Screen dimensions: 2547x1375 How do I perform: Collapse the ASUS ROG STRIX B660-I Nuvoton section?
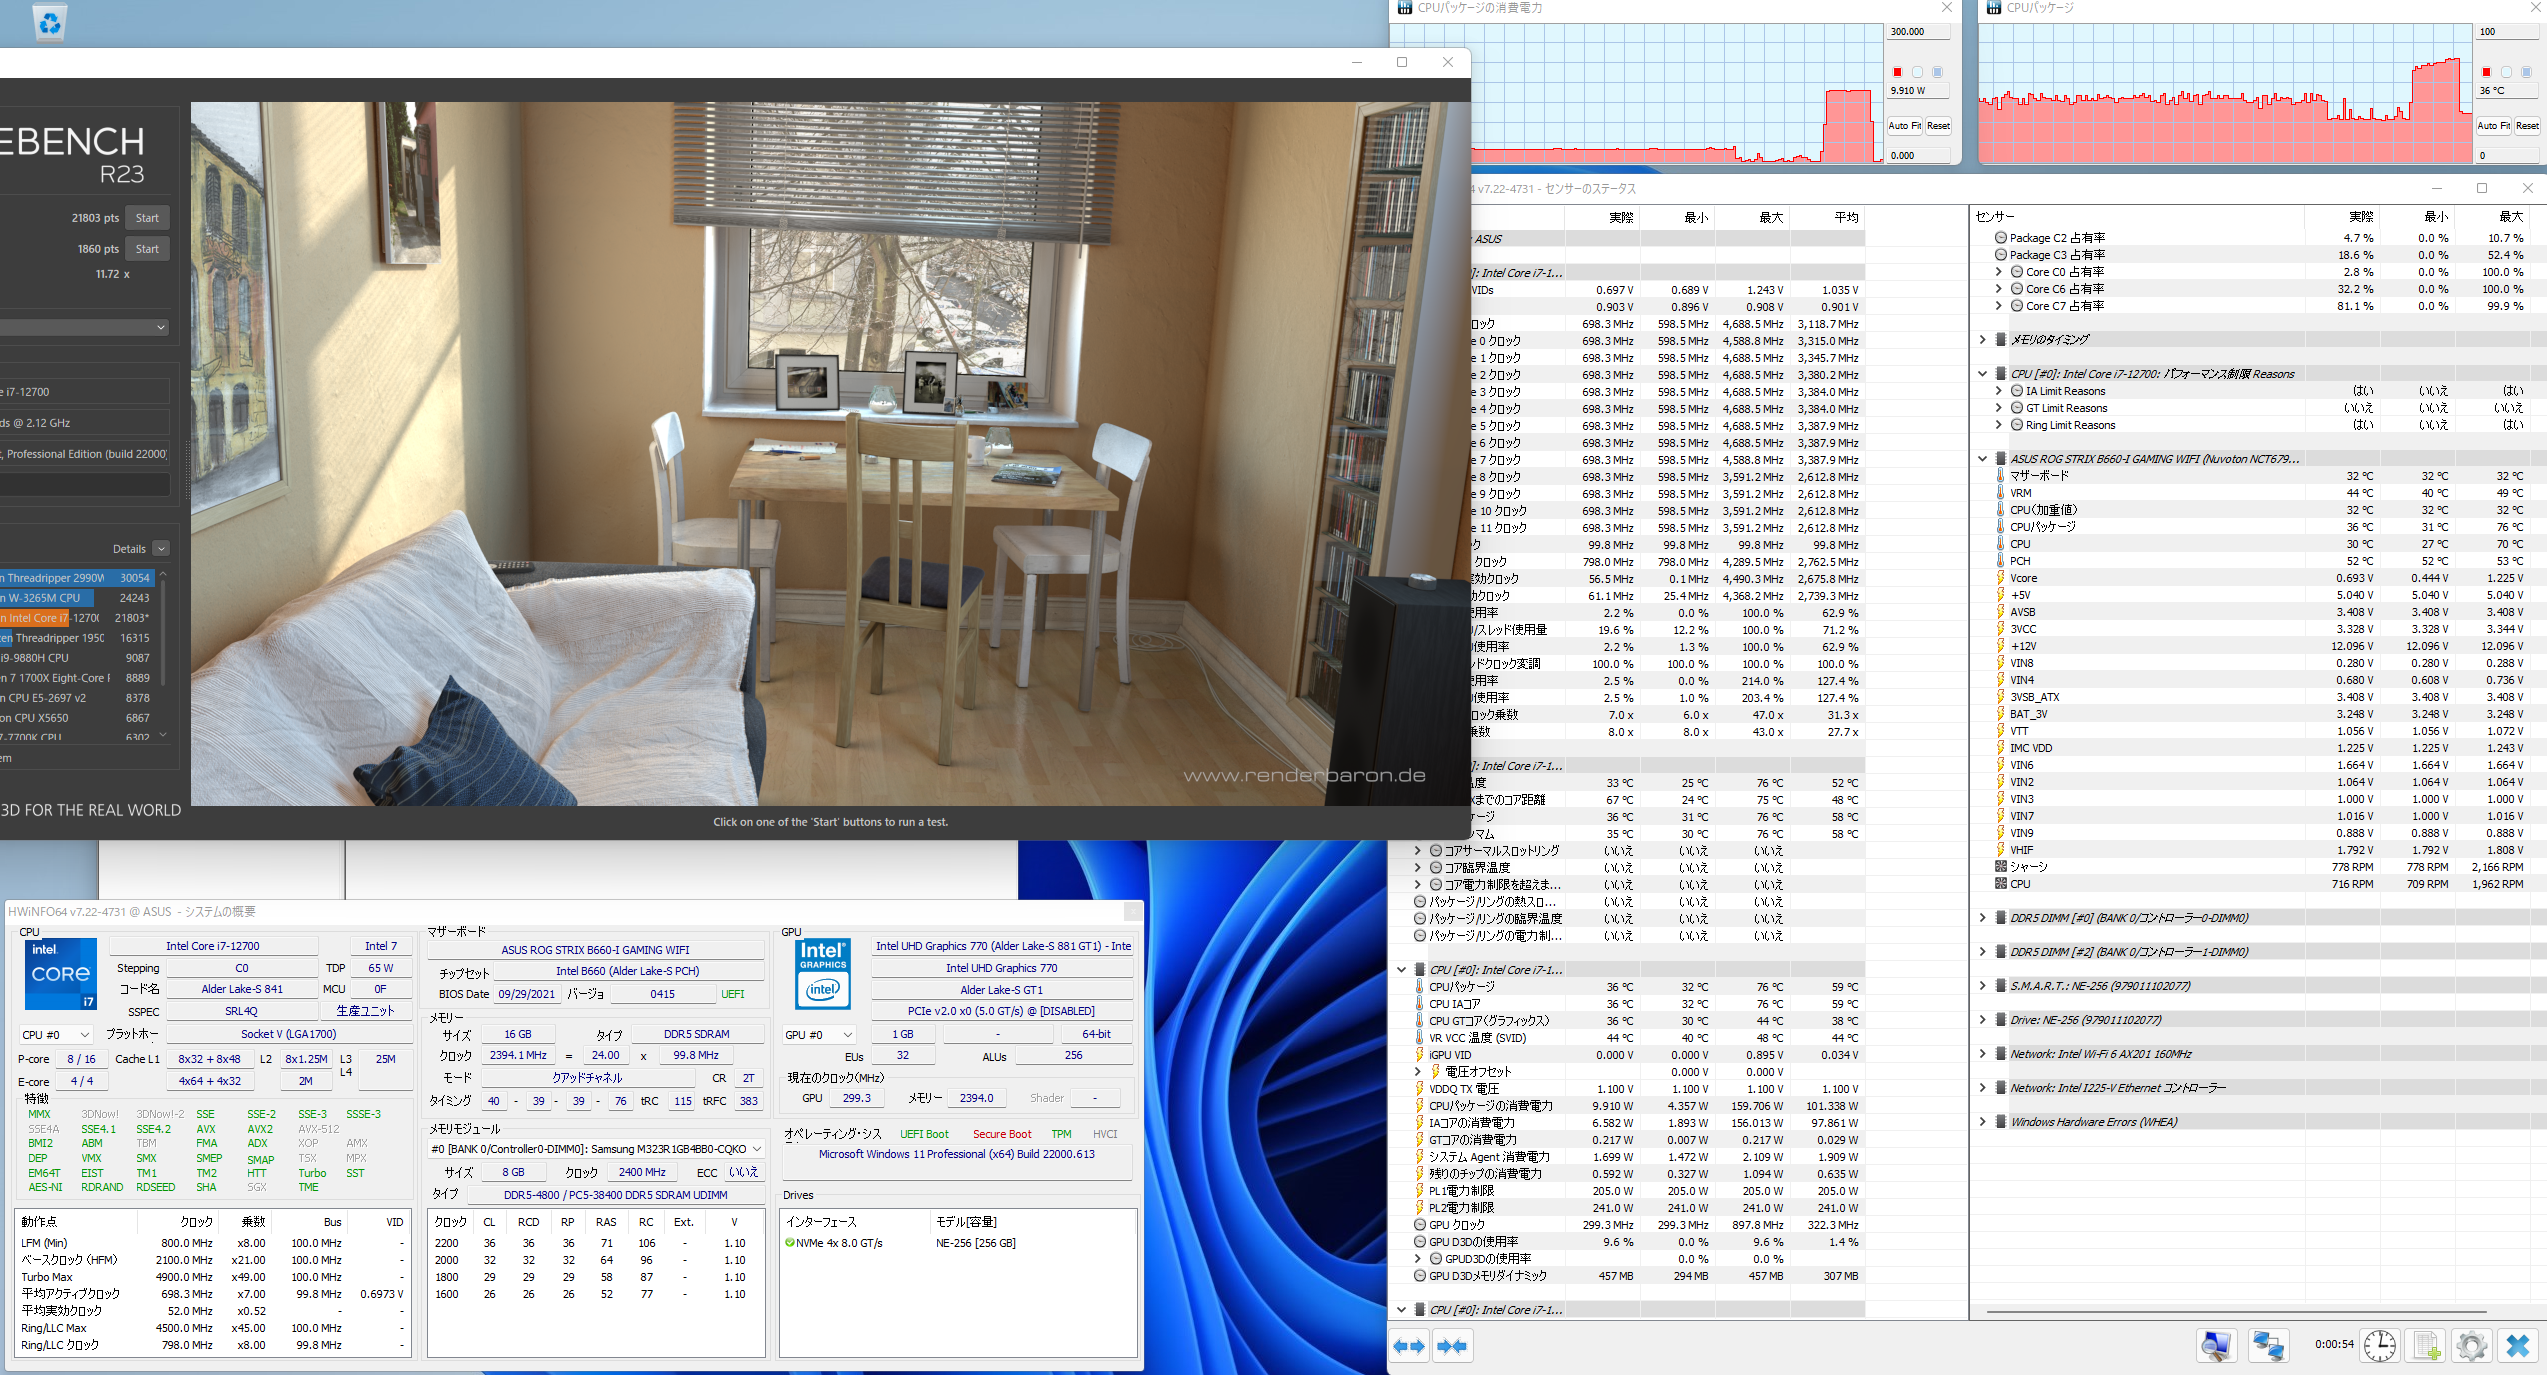pyautogui.click(x=1982, y=459)
